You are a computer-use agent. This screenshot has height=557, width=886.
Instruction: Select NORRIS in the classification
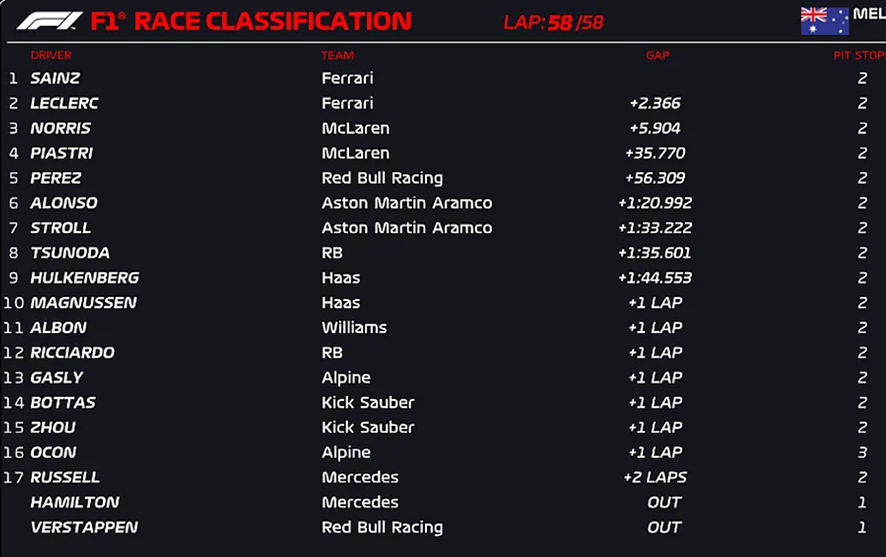coord(60,128)
